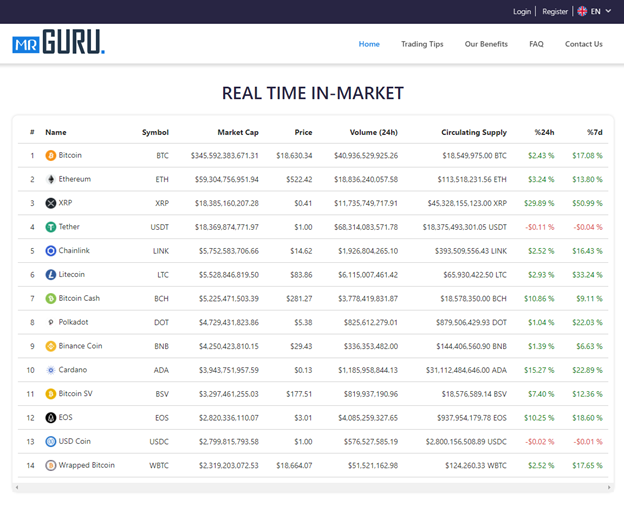Open the Trading Tips page
624x505 pixels.
coord(422,44)
